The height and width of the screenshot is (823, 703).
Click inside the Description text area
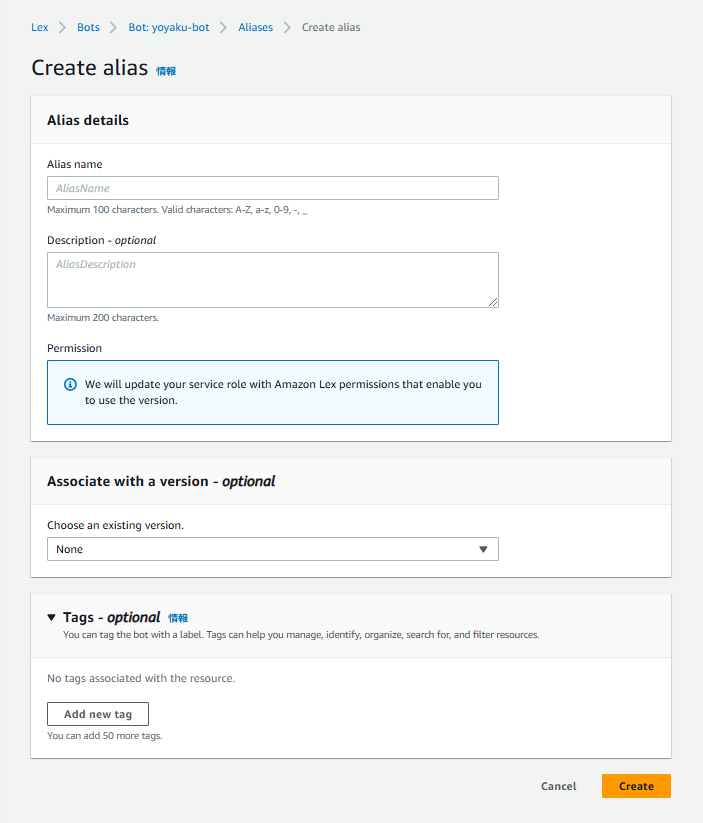click(x=272, y=280)
